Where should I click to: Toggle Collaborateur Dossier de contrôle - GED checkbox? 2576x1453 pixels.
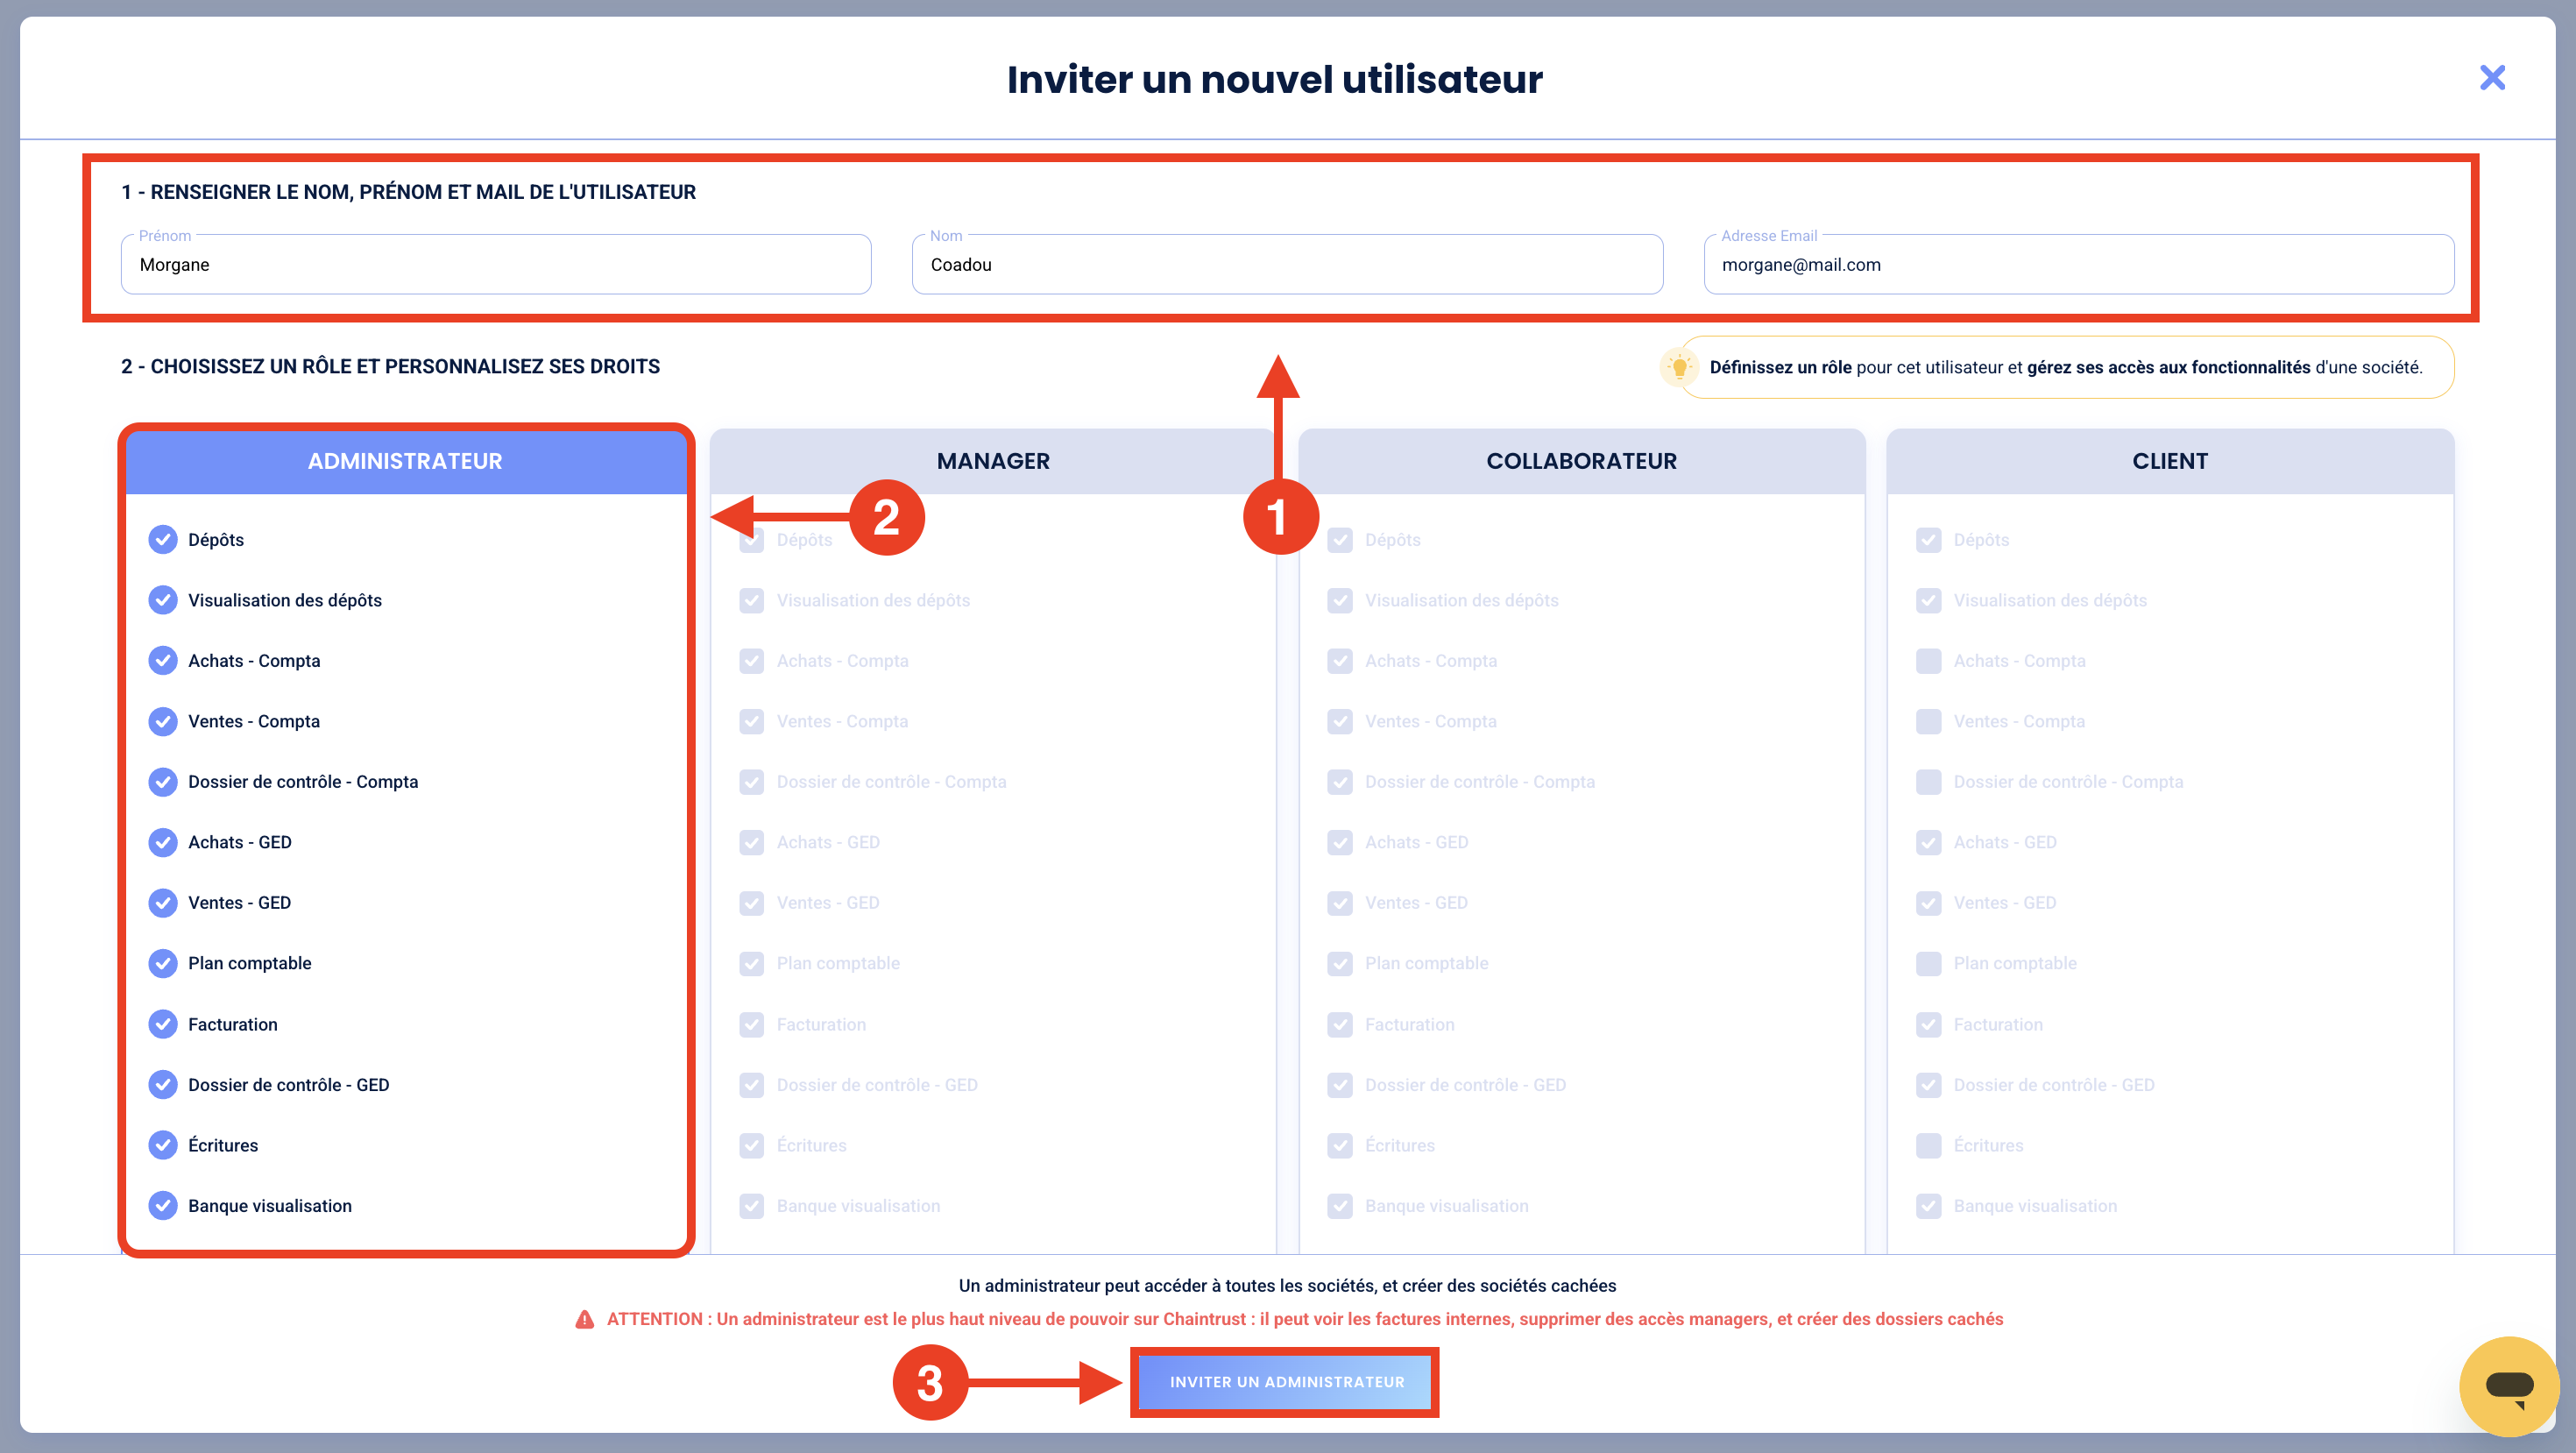pyautogui.click(x=1340, y=1085)
